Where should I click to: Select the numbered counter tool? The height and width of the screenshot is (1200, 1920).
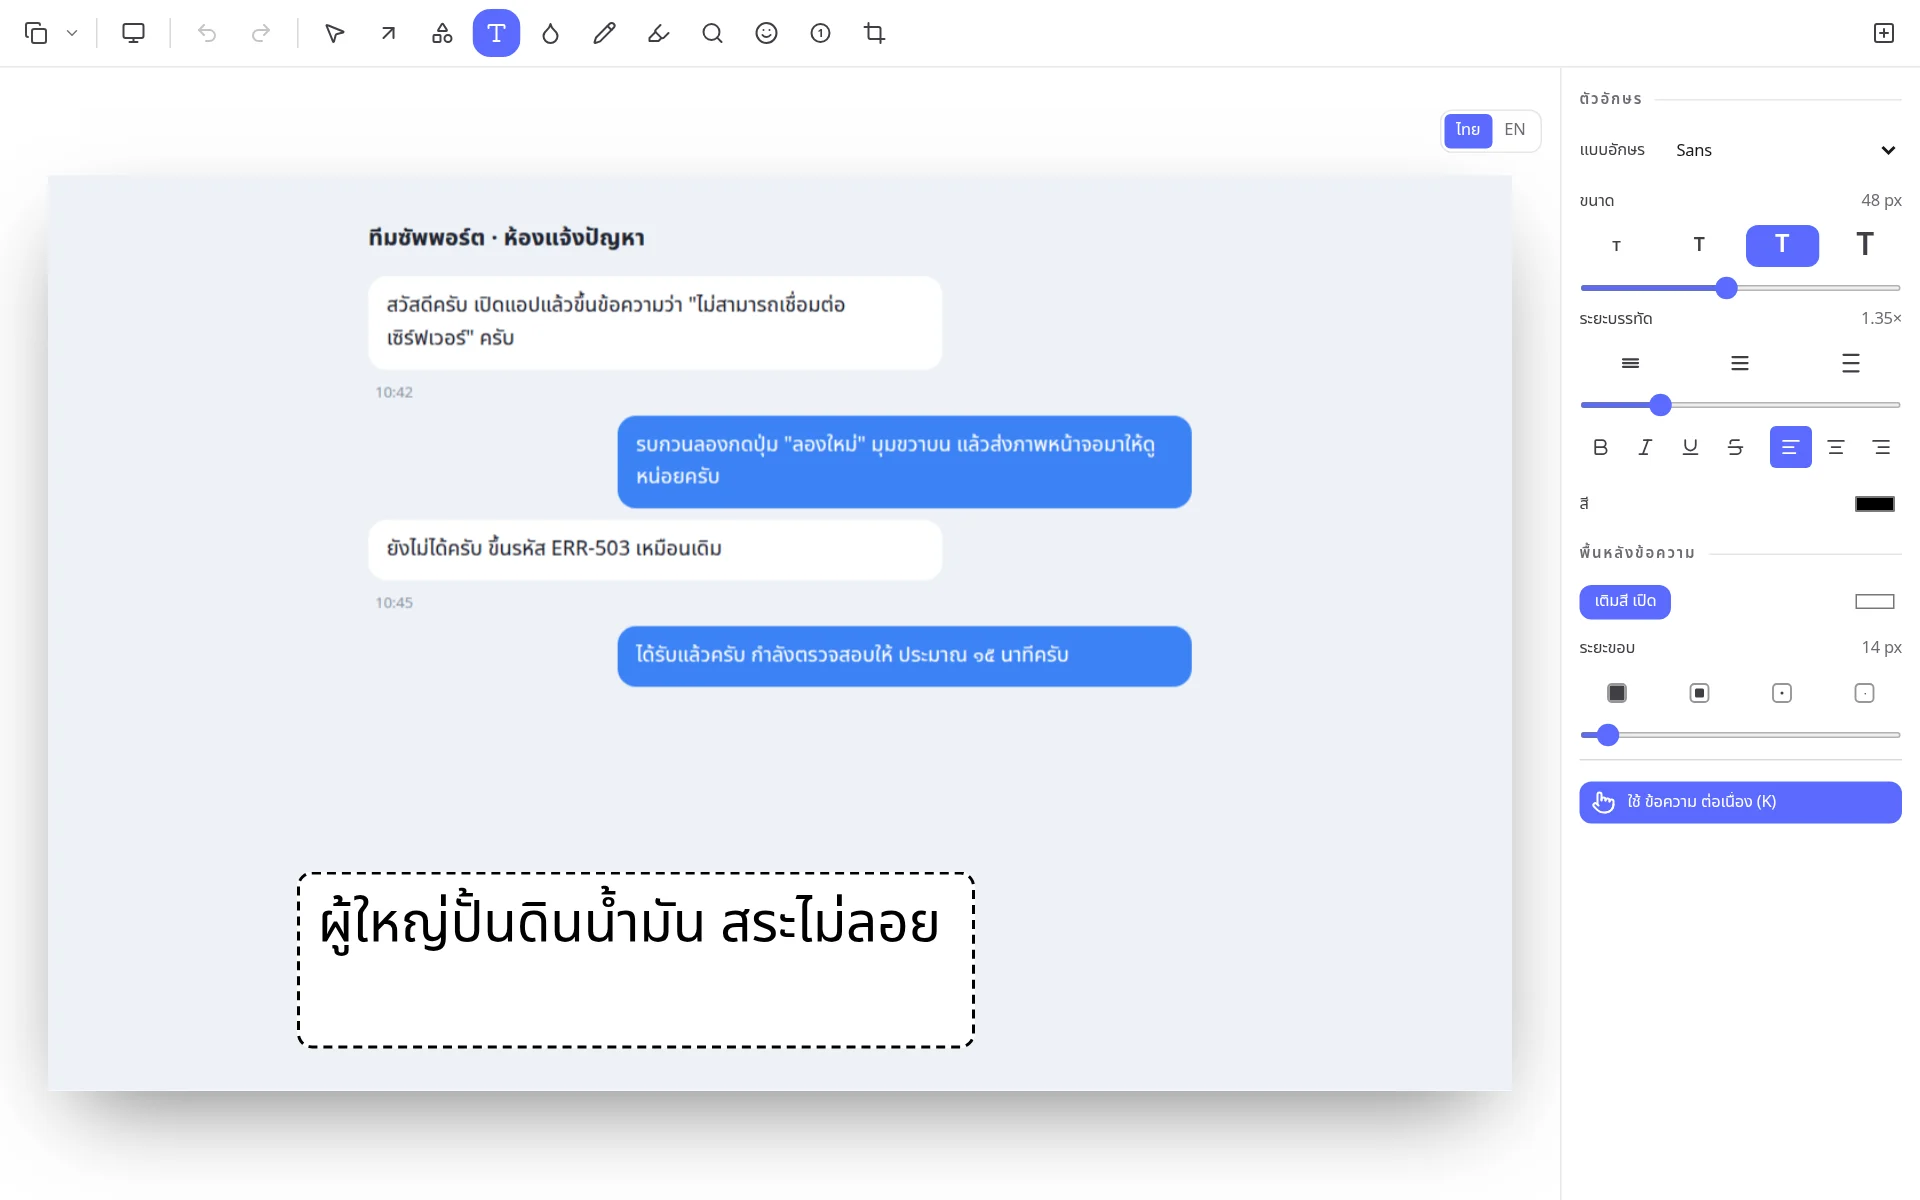820,33
